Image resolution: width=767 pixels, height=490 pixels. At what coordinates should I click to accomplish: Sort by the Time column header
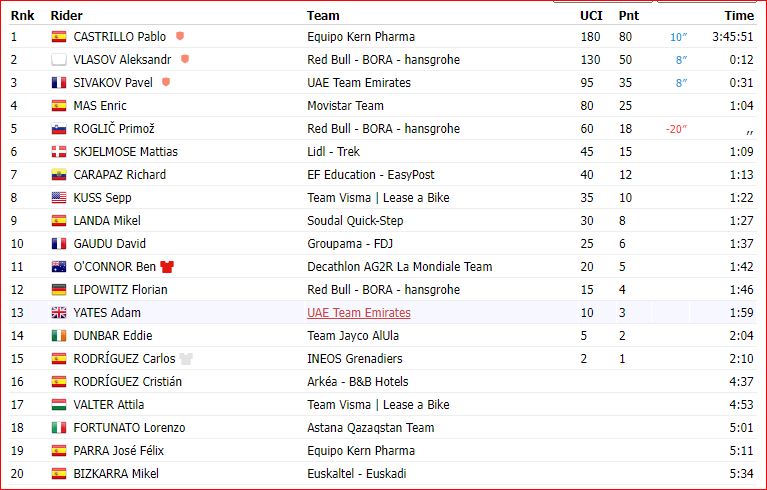[x=739, y=16]
